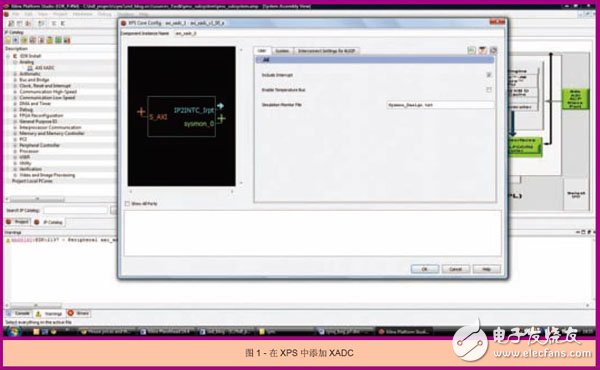Click the Simulation Monitor File input field

440,104
